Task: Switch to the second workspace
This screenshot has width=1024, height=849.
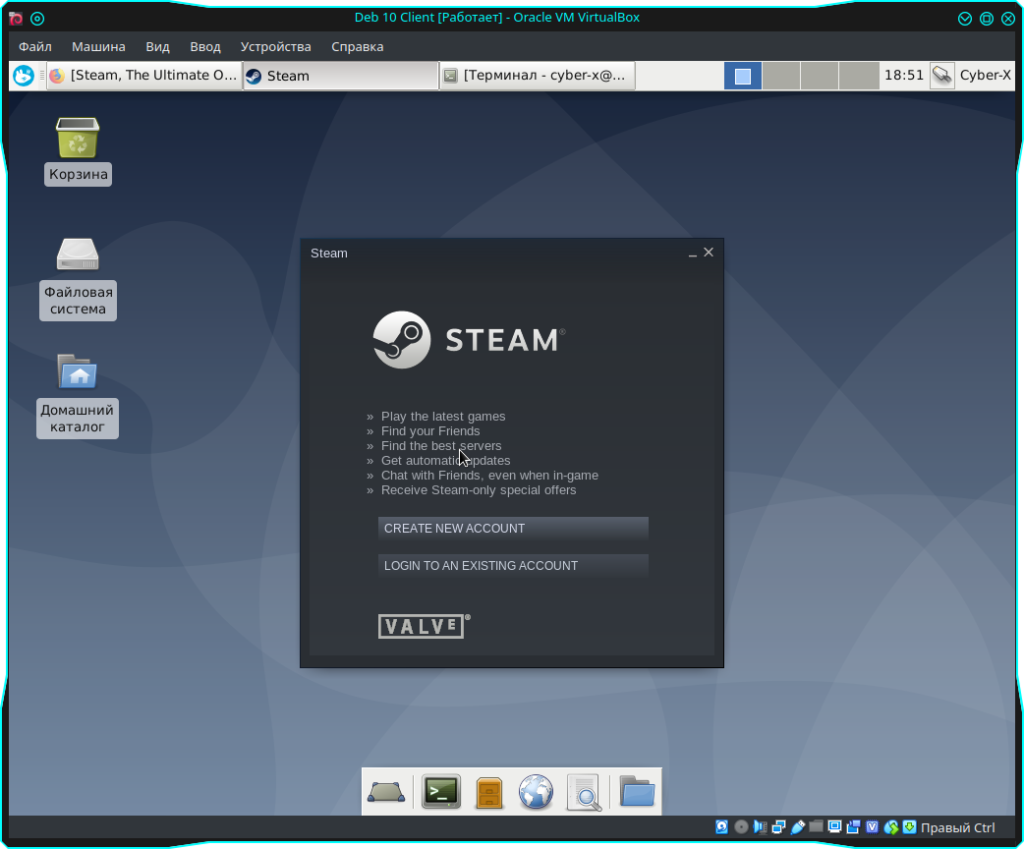Action: click(x=781, y=76)
